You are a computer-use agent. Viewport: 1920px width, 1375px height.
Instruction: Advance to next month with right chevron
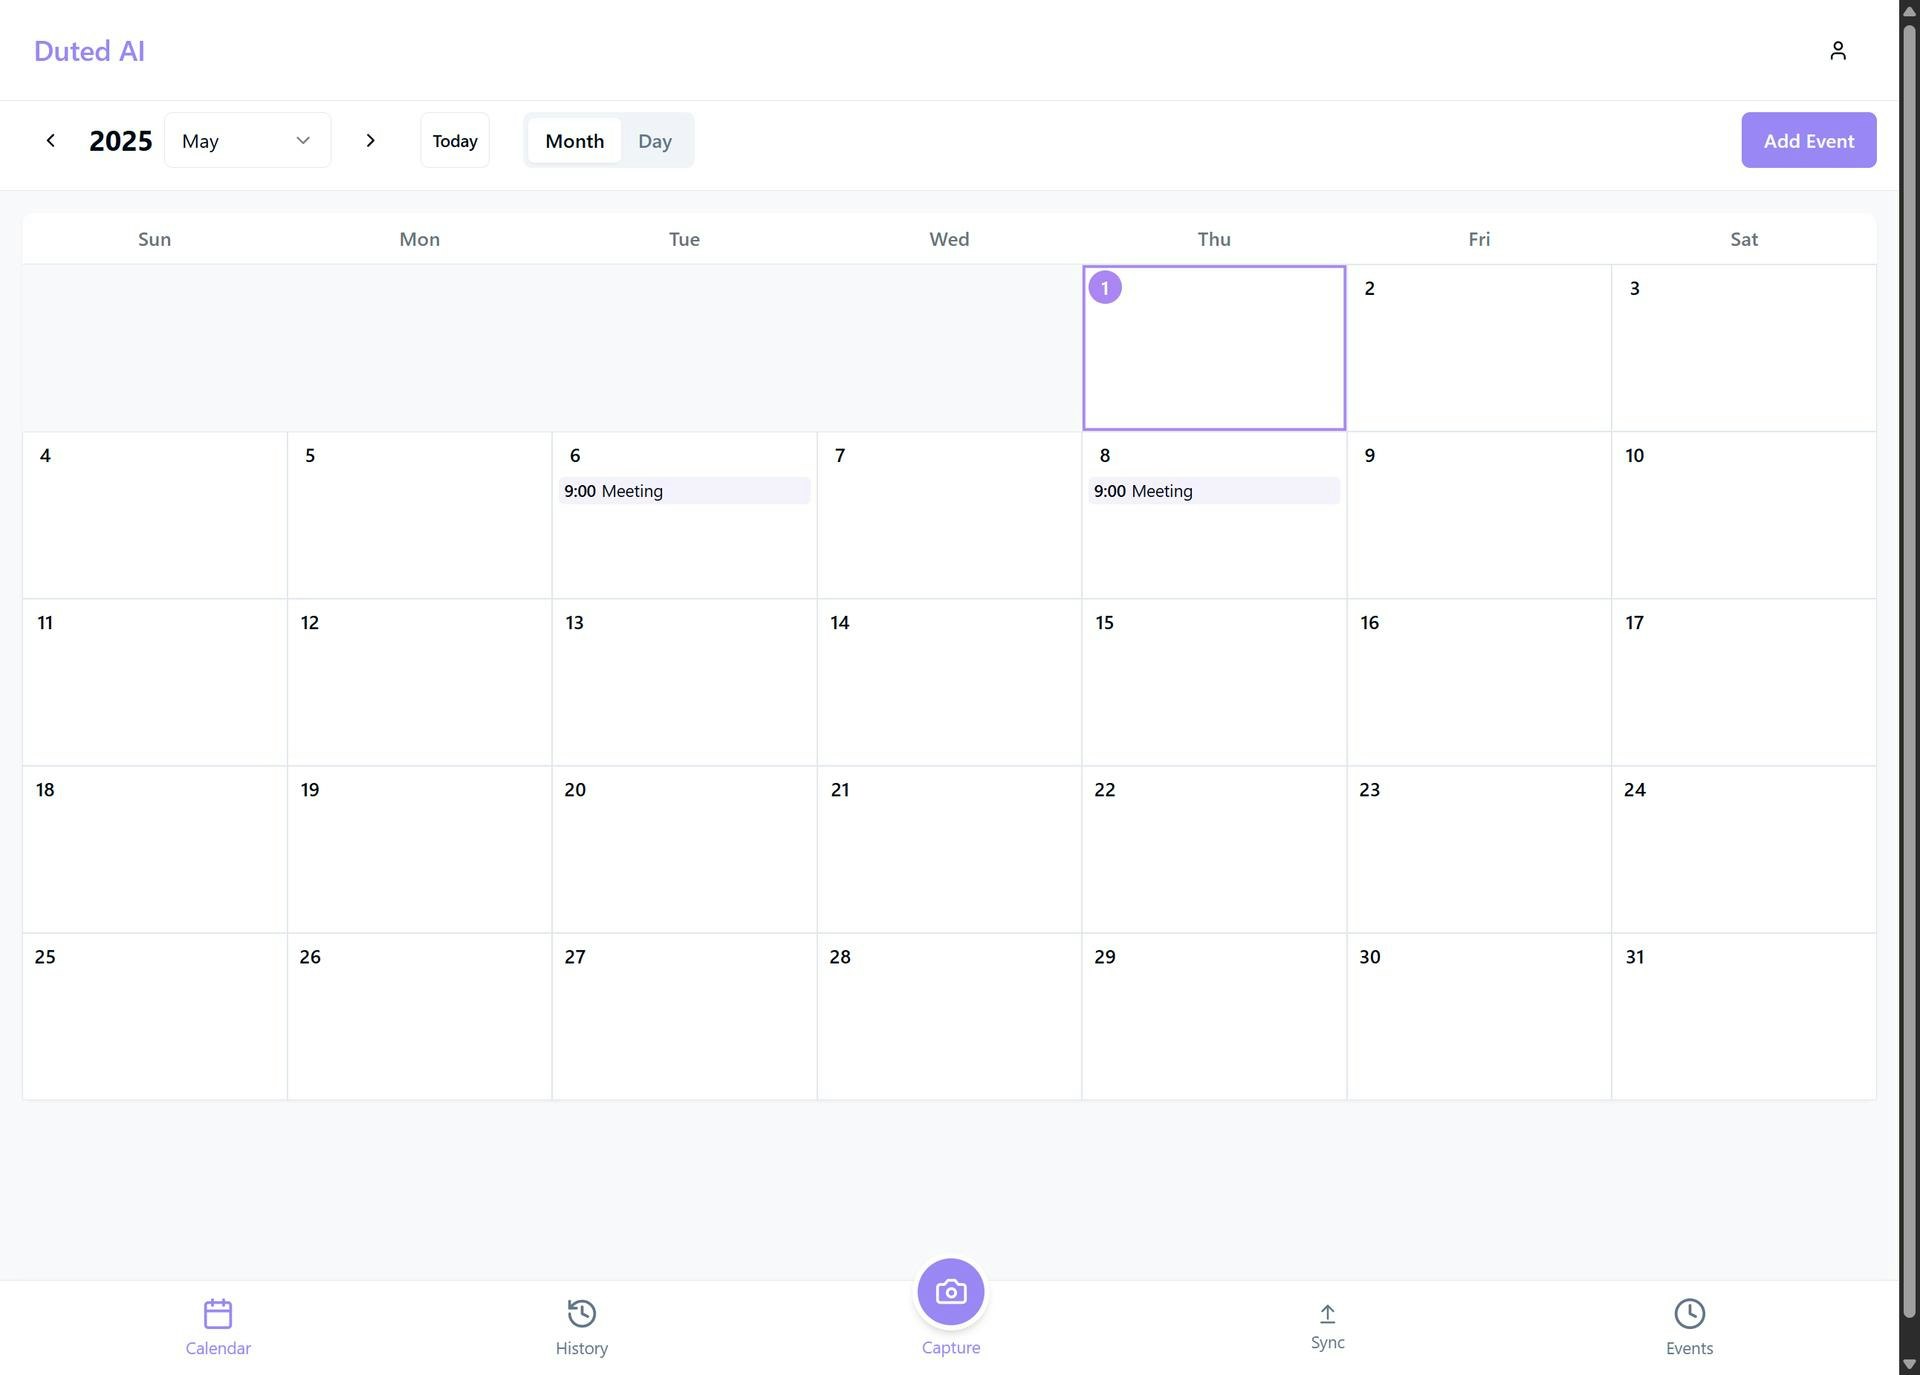click(x=370, y=141)
